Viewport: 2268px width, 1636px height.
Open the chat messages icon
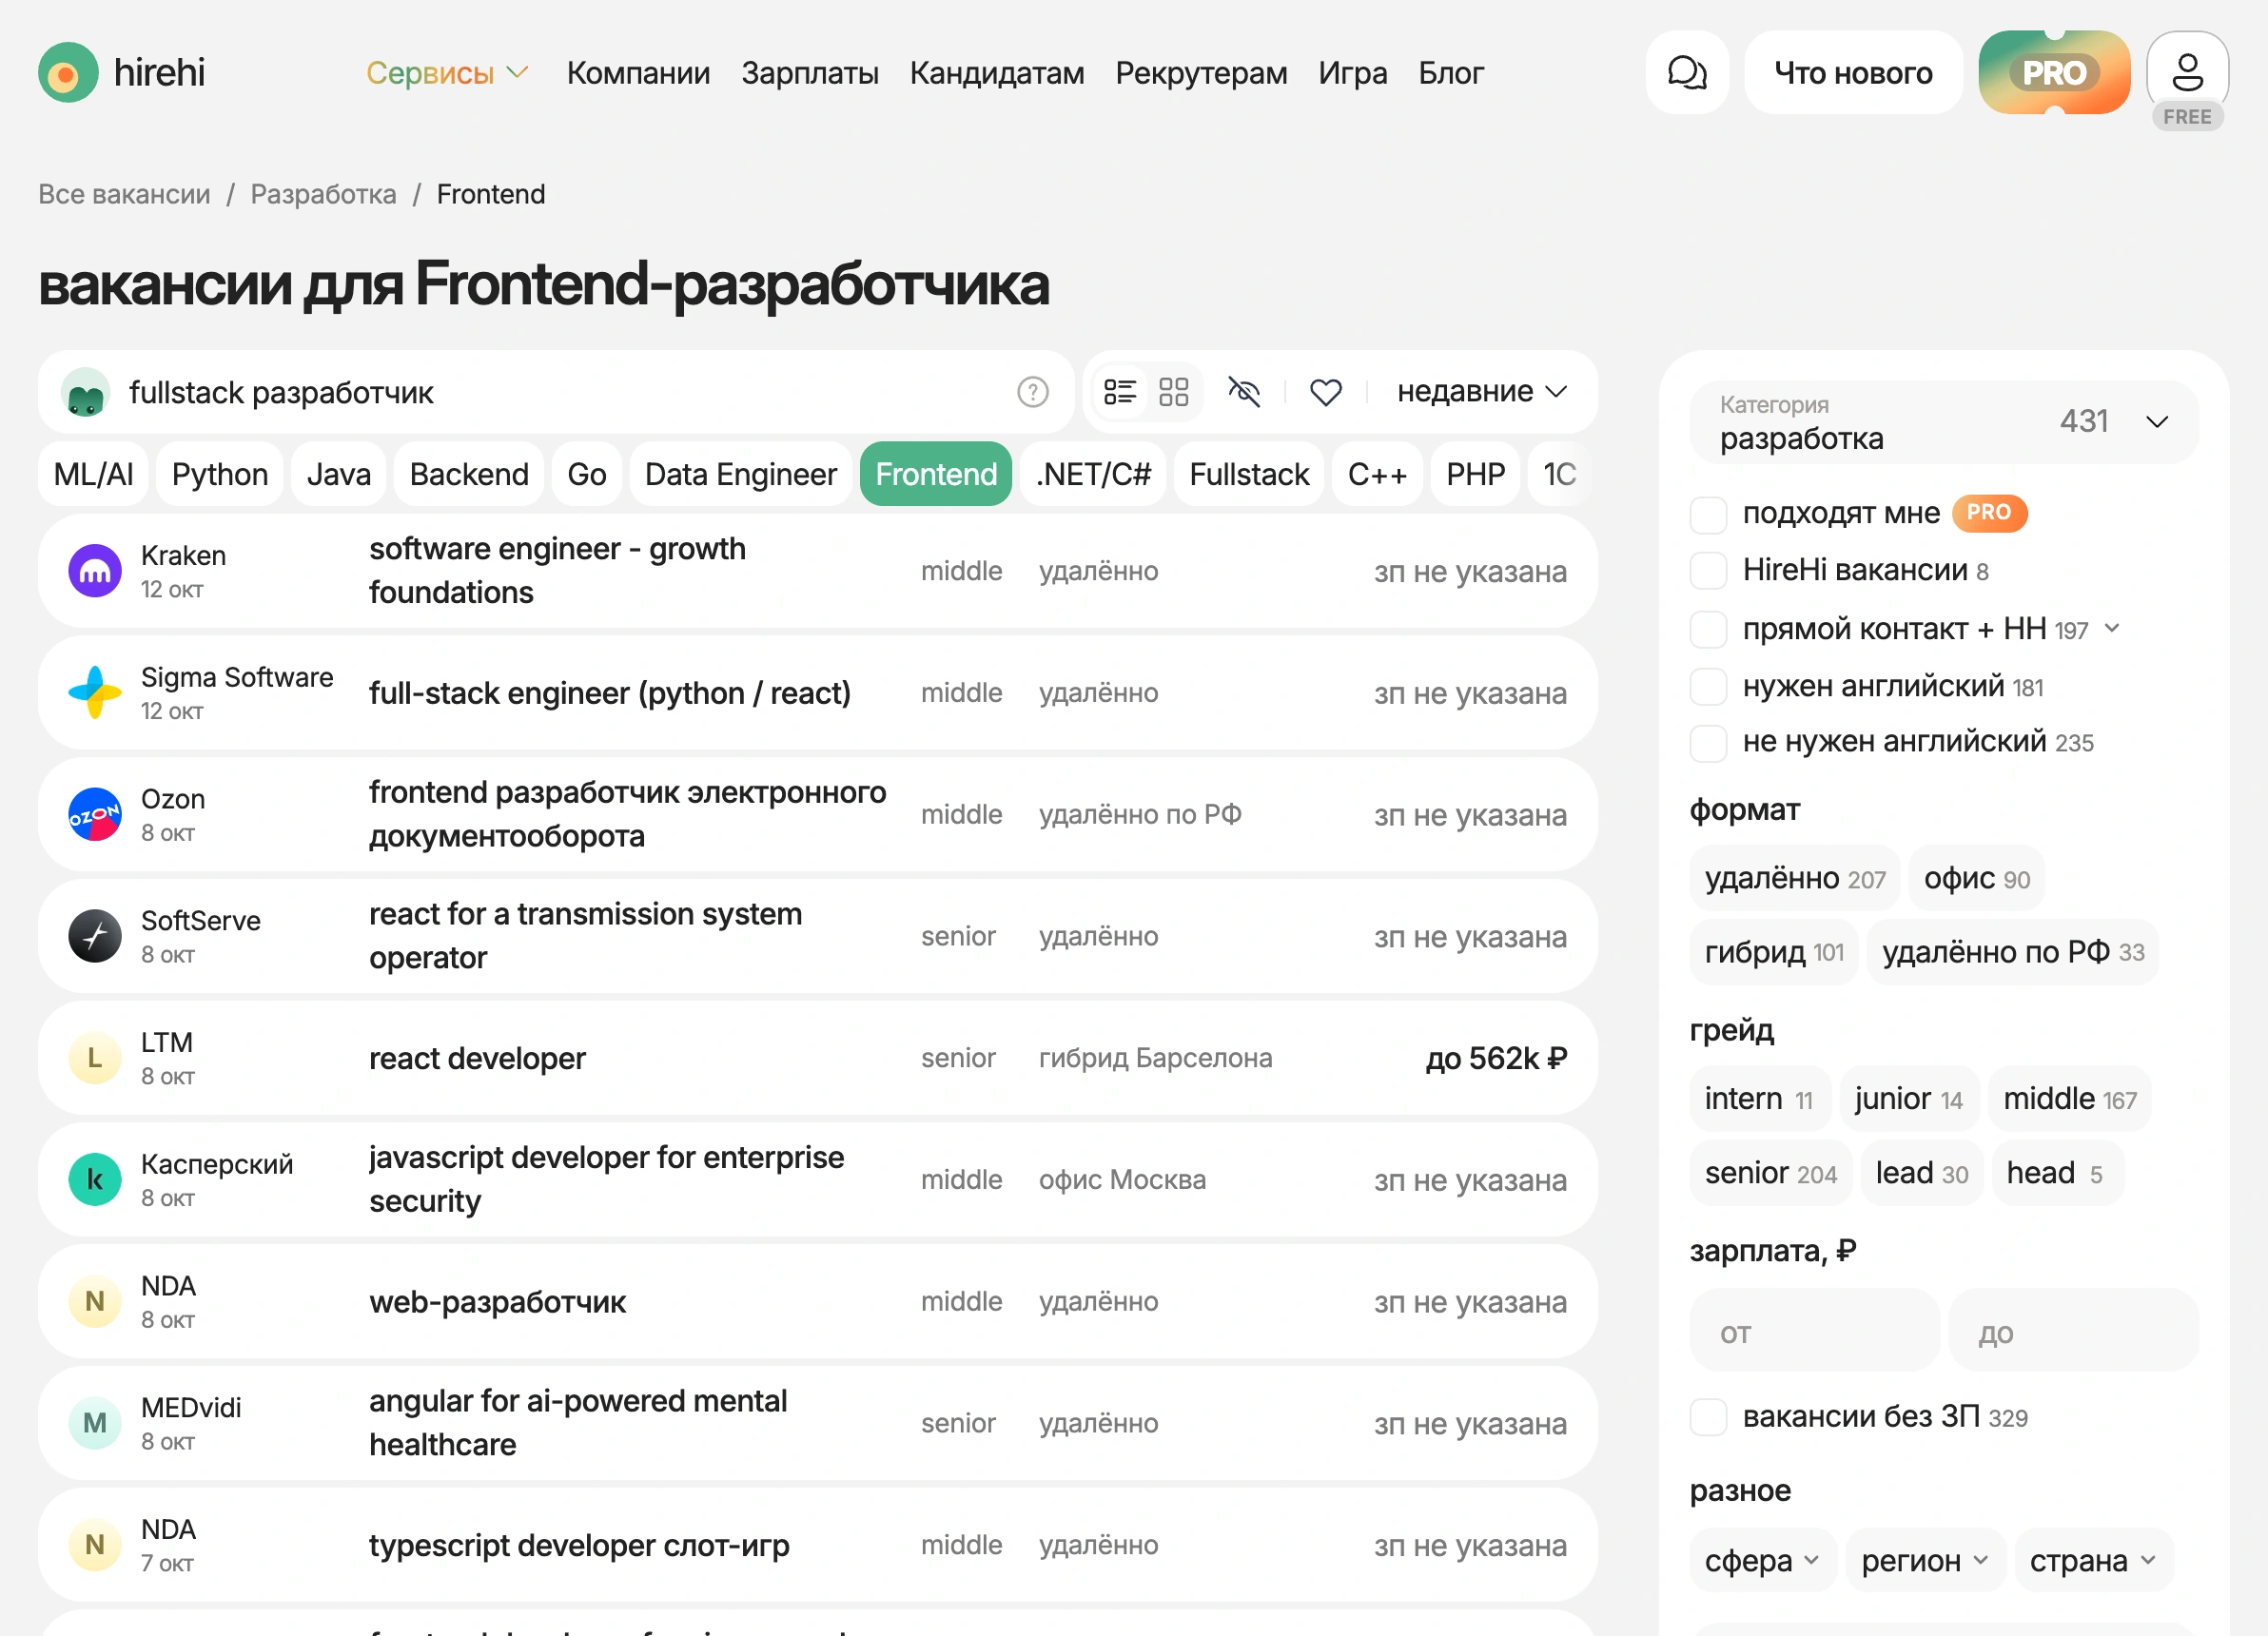[1687, 72]
